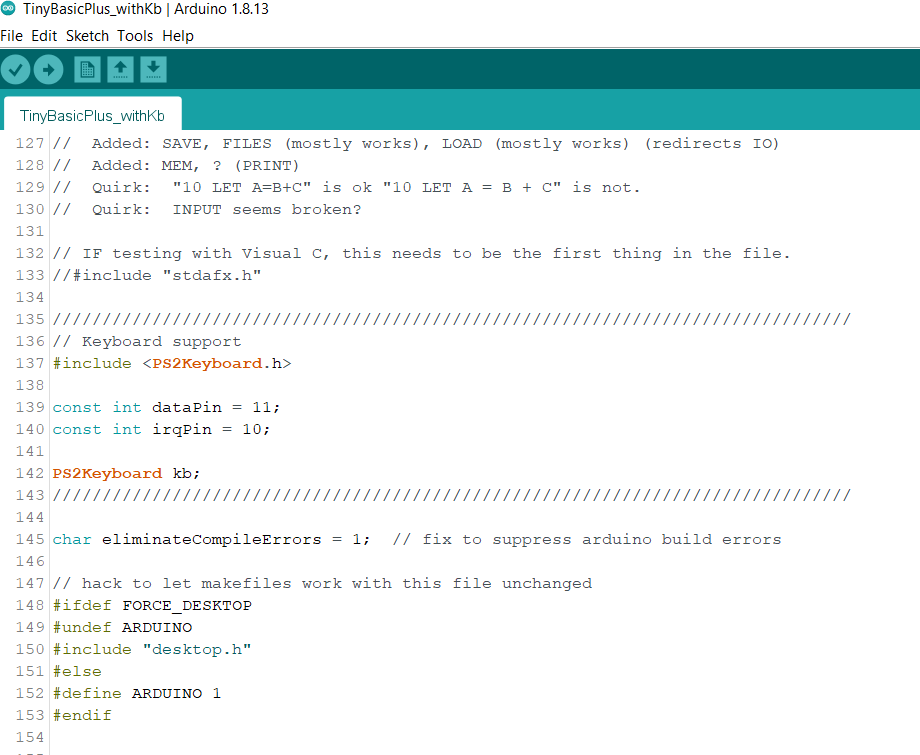Save the sketch via the Save icon
The height and width of the screenshot is (755, 920).
click(x=152, y=69)
